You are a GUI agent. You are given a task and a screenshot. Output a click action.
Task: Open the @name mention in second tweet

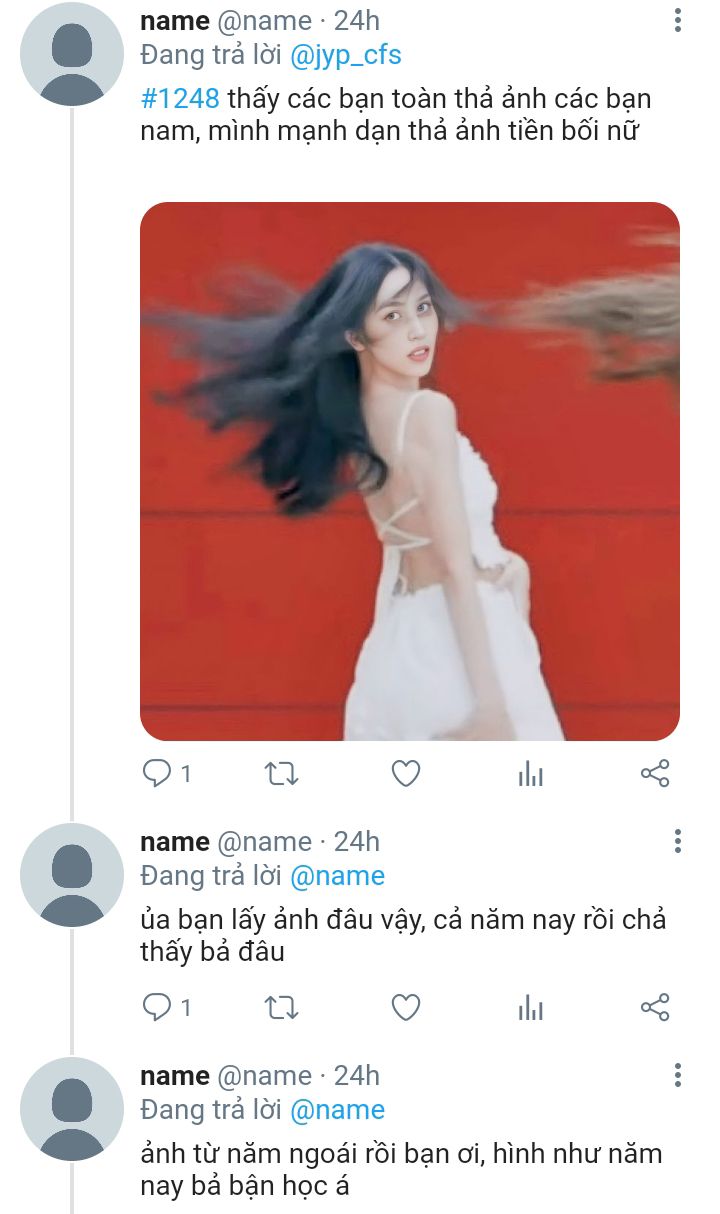click(337, 876)
